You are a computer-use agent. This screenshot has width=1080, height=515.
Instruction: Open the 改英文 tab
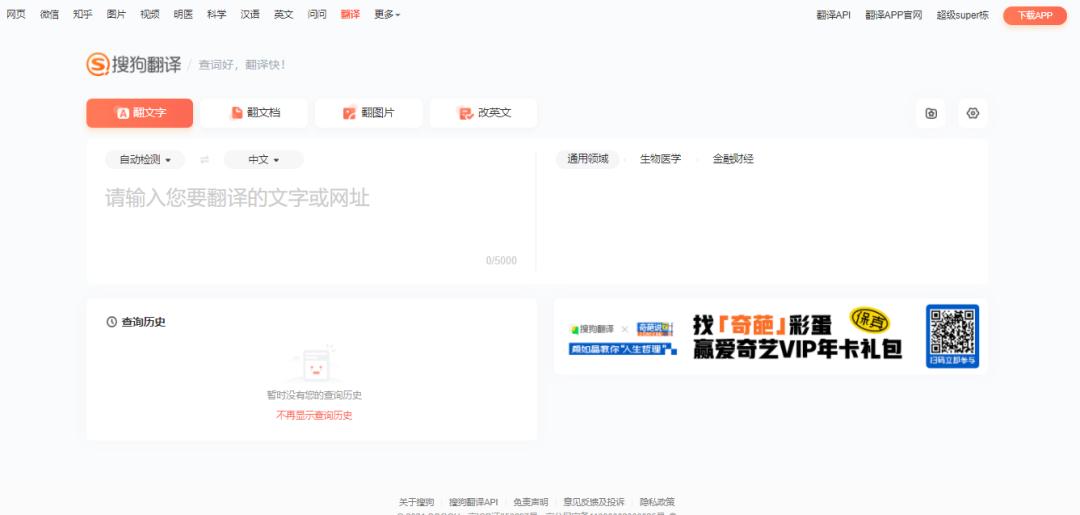tap(484, 113)
